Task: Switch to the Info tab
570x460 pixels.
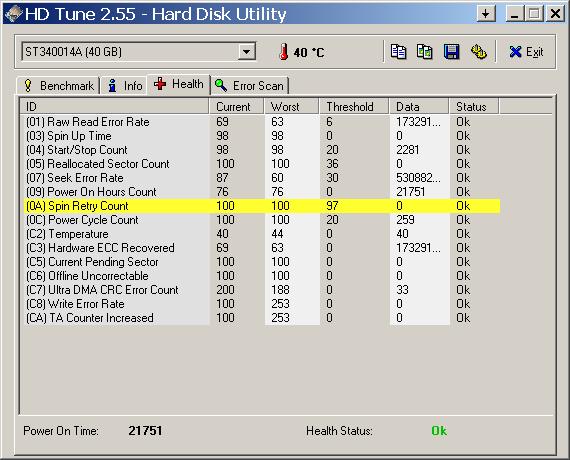Action: 125,86
